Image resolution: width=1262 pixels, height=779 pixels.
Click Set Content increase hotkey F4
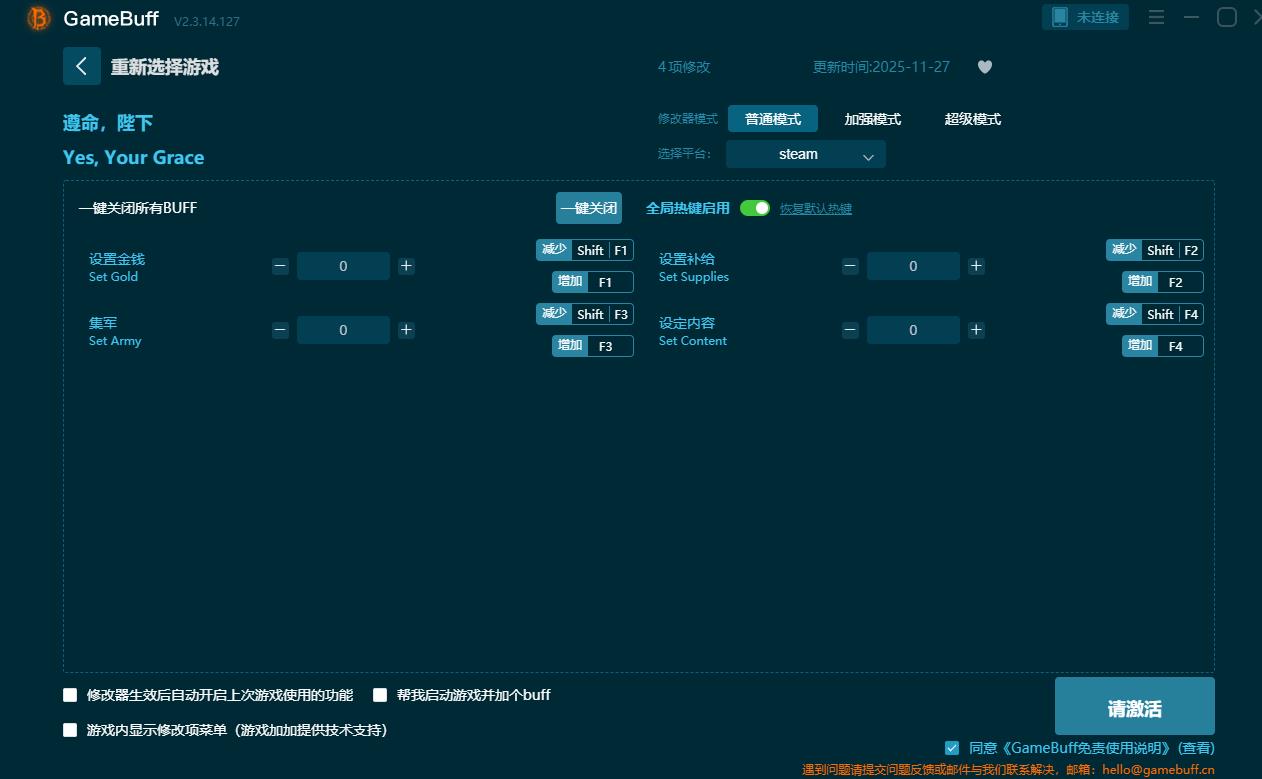tap(1163, 346)
